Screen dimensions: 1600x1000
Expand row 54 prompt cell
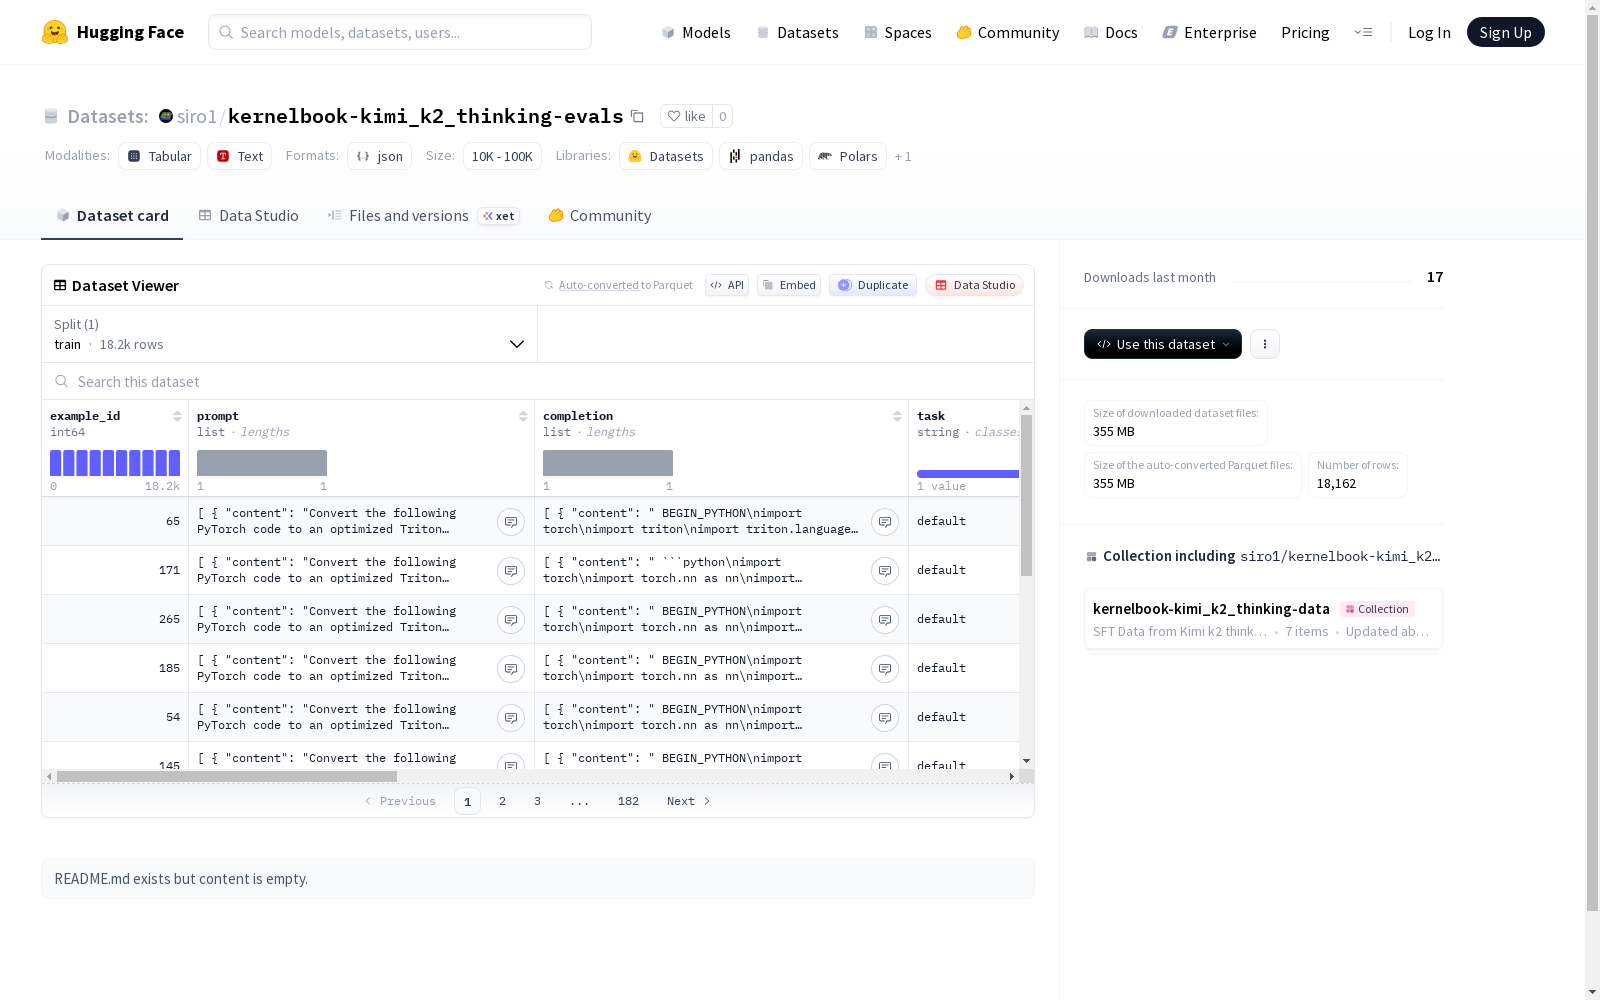click(511, 717)
